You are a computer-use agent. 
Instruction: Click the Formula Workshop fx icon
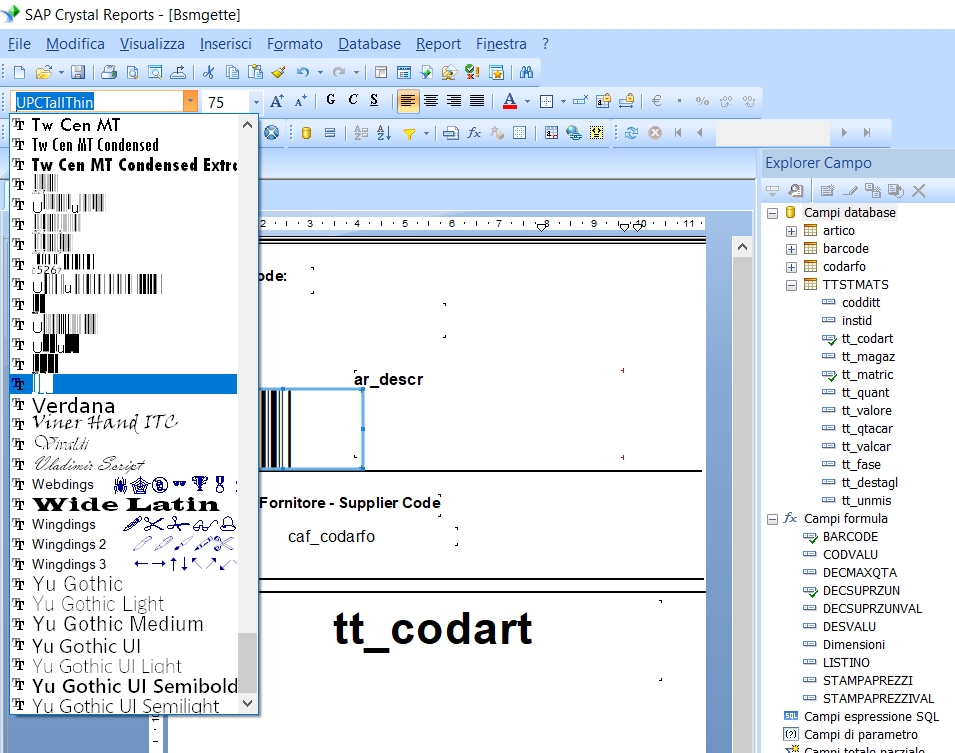coord(474,133)
